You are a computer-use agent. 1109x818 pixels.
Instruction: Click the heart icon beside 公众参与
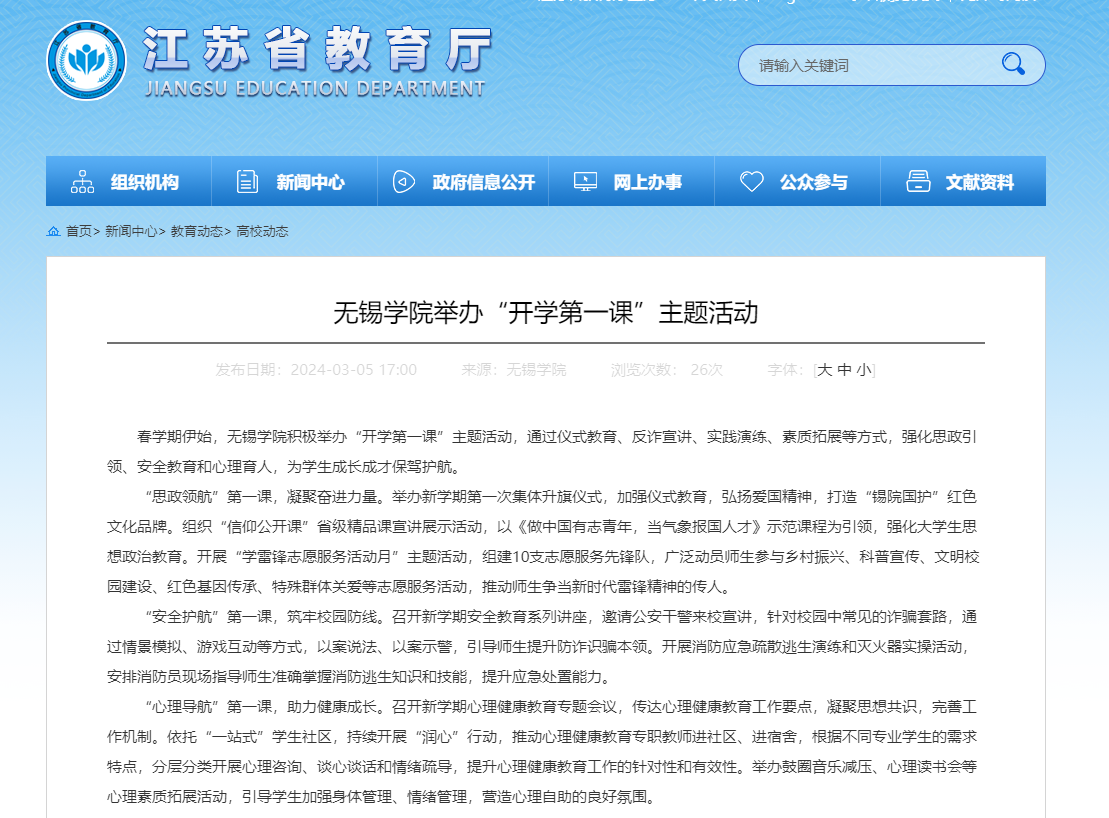(x=751, y=182)
